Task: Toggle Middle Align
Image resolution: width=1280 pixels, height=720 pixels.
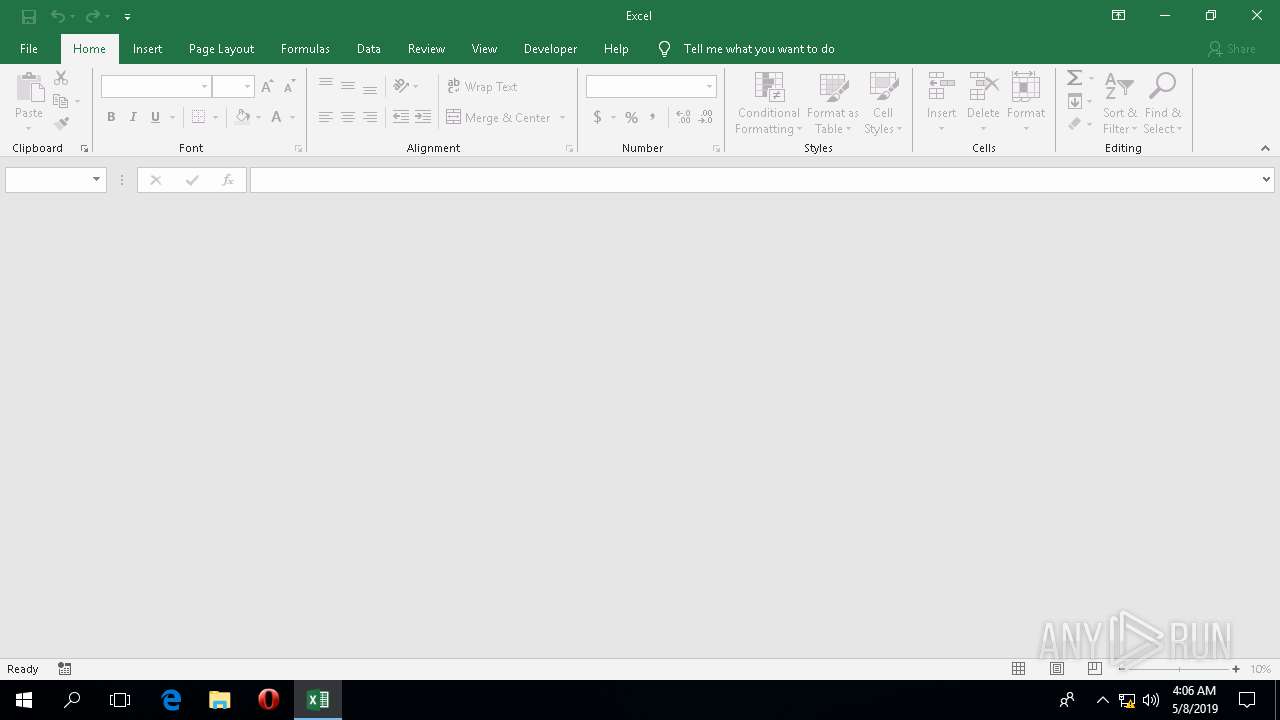Action: [x=348, y=86]
